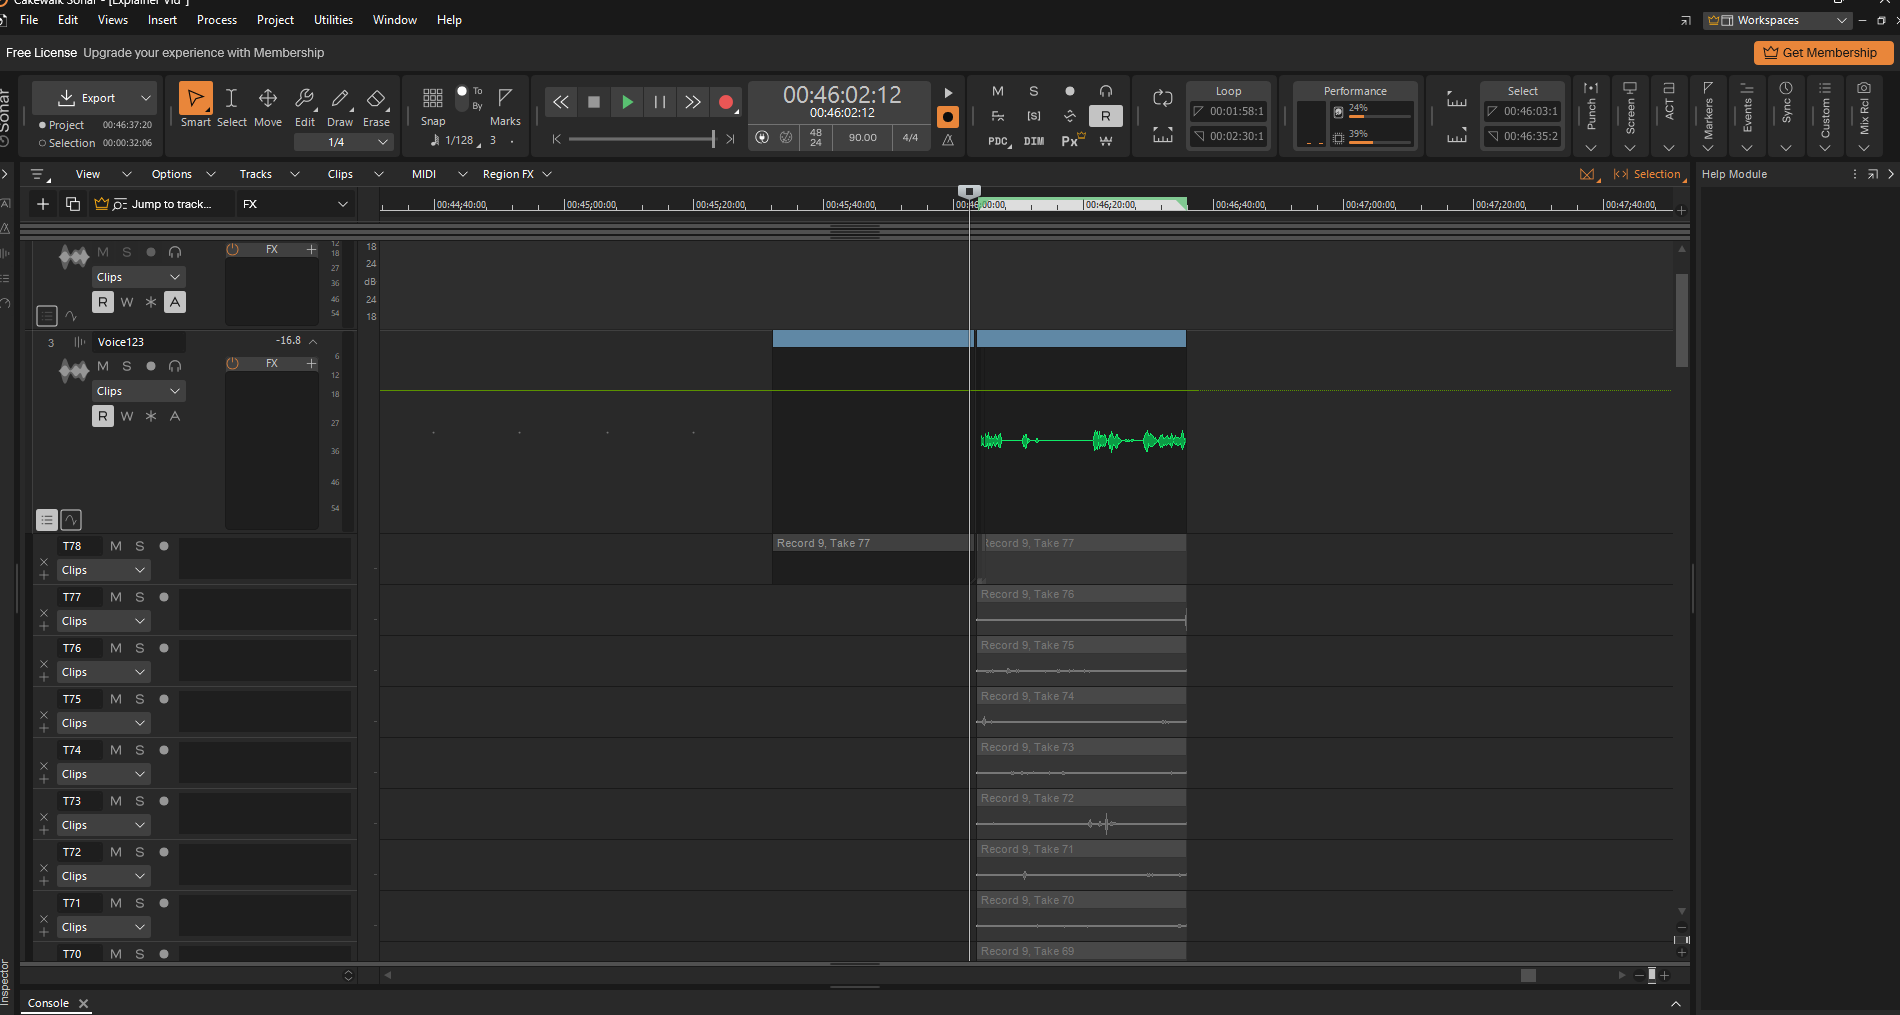Viewport: 1900px width, 1015px height.
Task: Expand Voice123 Clips edit filter dropdown
Action: (139, 391)
